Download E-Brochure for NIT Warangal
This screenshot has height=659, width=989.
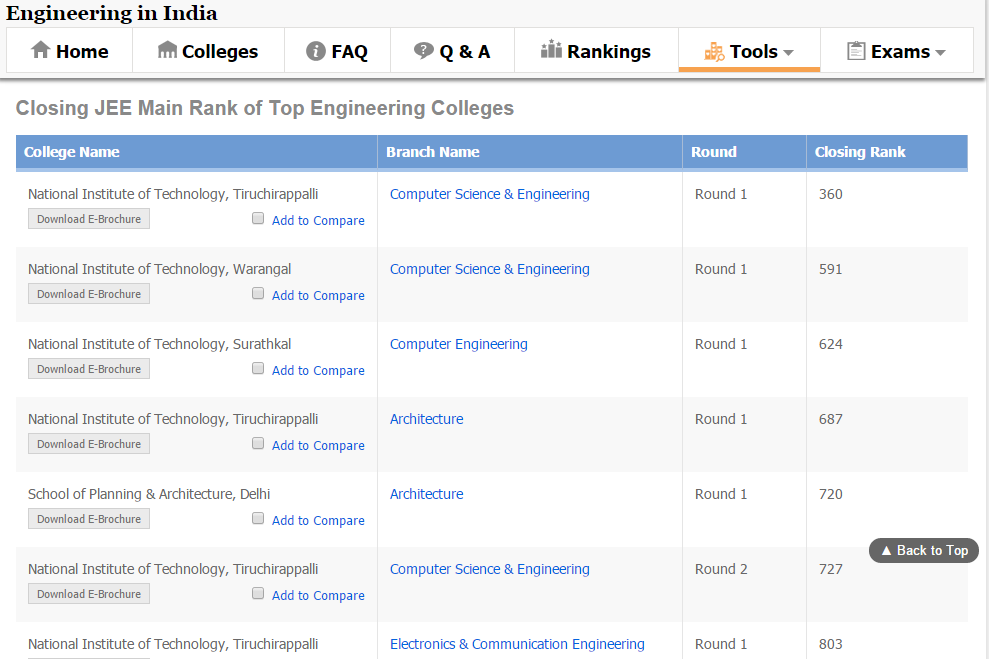point(89,294)
